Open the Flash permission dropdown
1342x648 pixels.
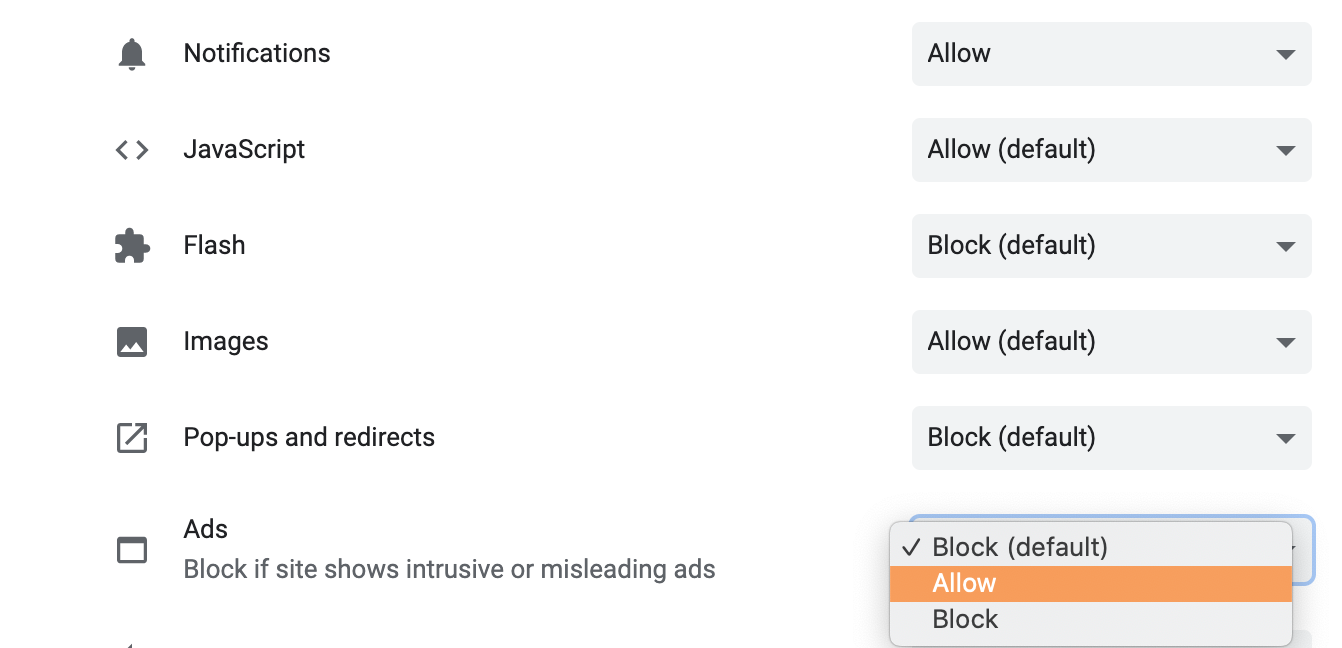(1111, 246)
